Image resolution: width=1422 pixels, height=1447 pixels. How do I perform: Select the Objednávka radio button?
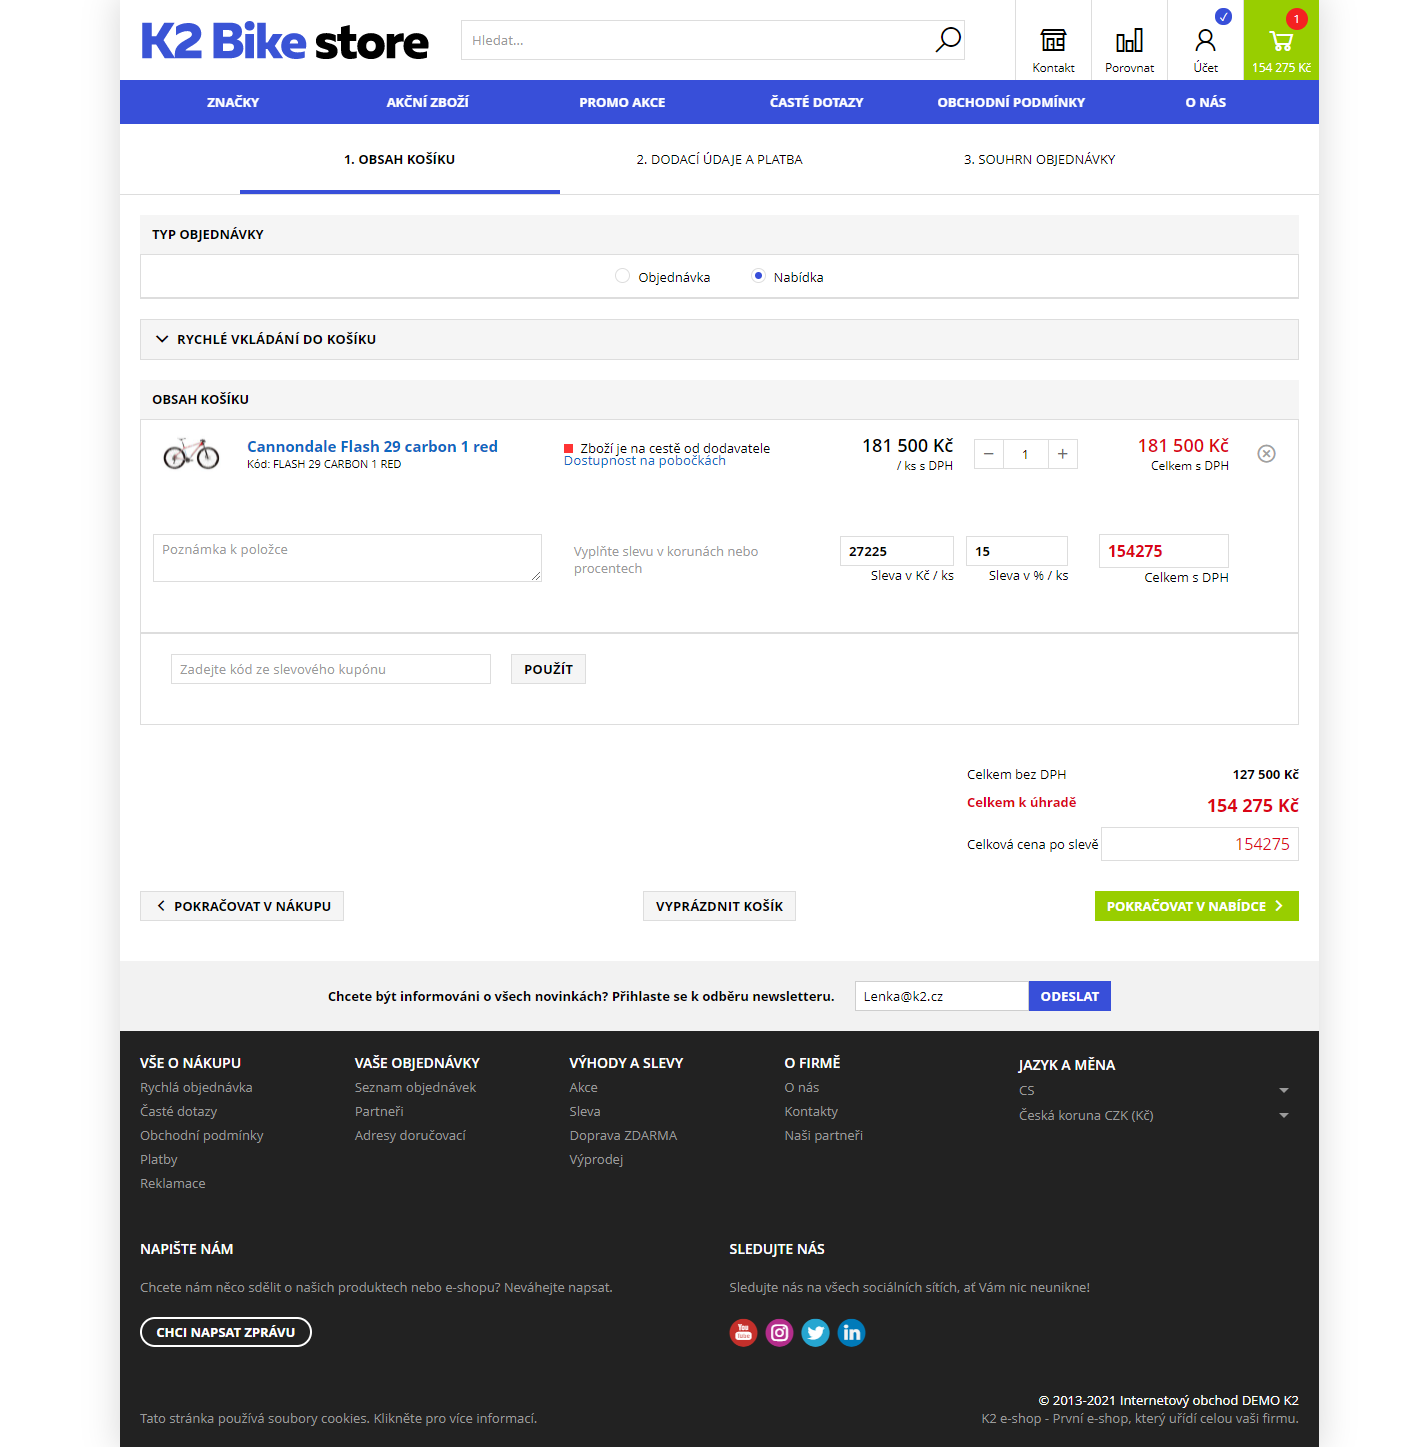tap(622, 276)
